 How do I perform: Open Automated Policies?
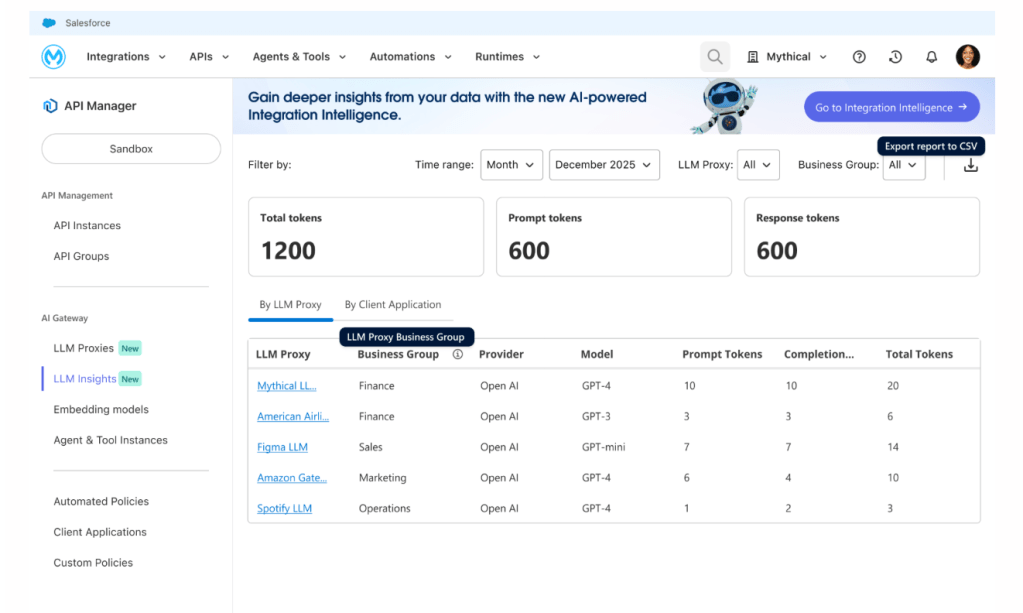pyautogui.click(x=101, y=501)
